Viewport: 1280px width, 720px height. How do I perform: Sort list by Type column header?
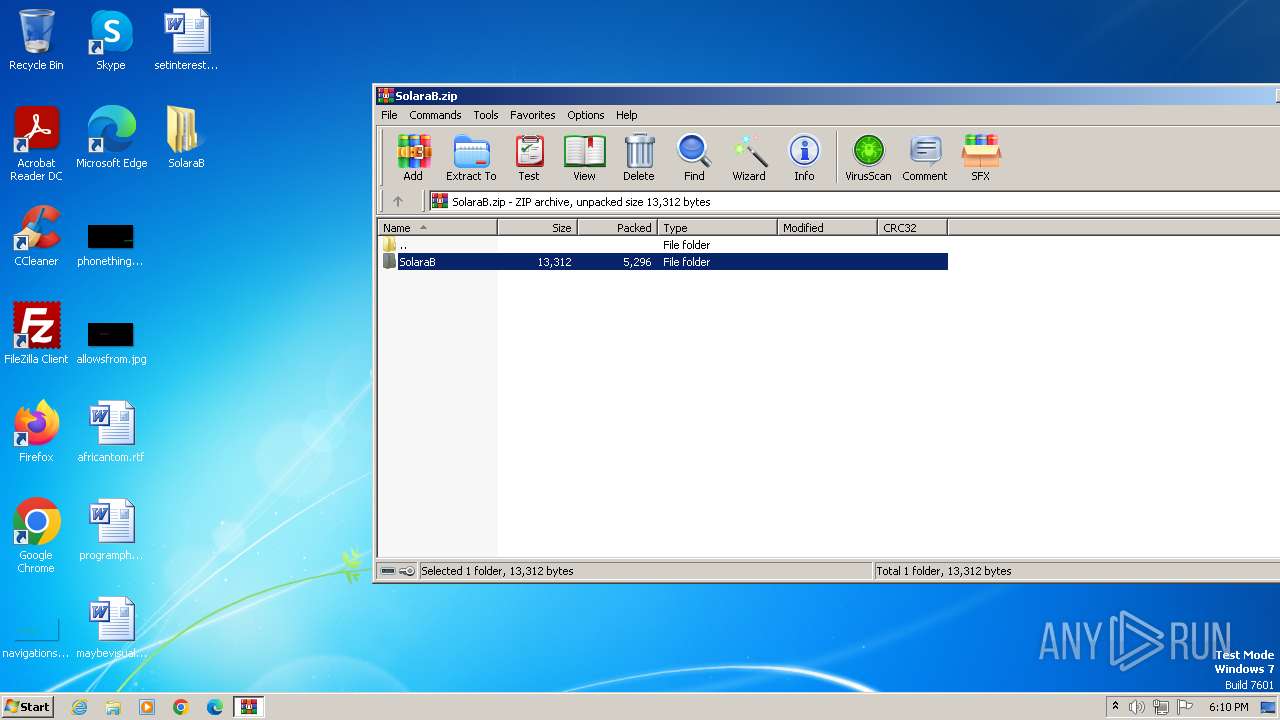click(717, 228)
